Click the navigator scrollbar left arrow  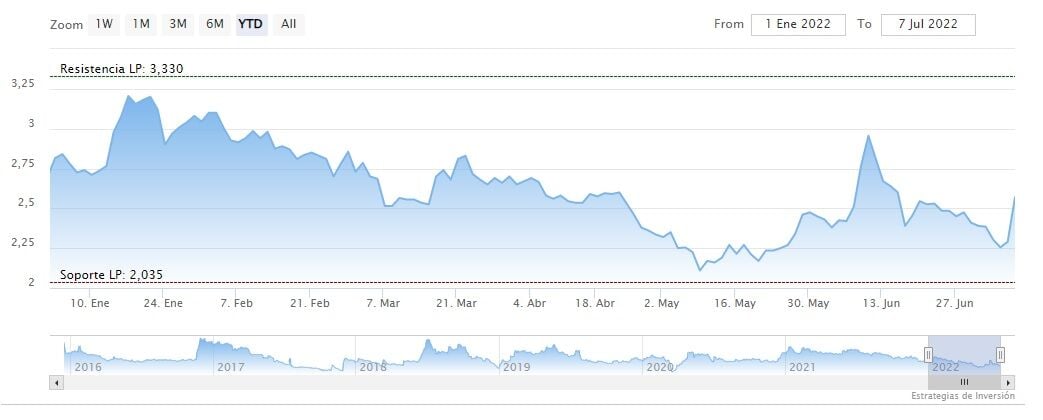57,382
